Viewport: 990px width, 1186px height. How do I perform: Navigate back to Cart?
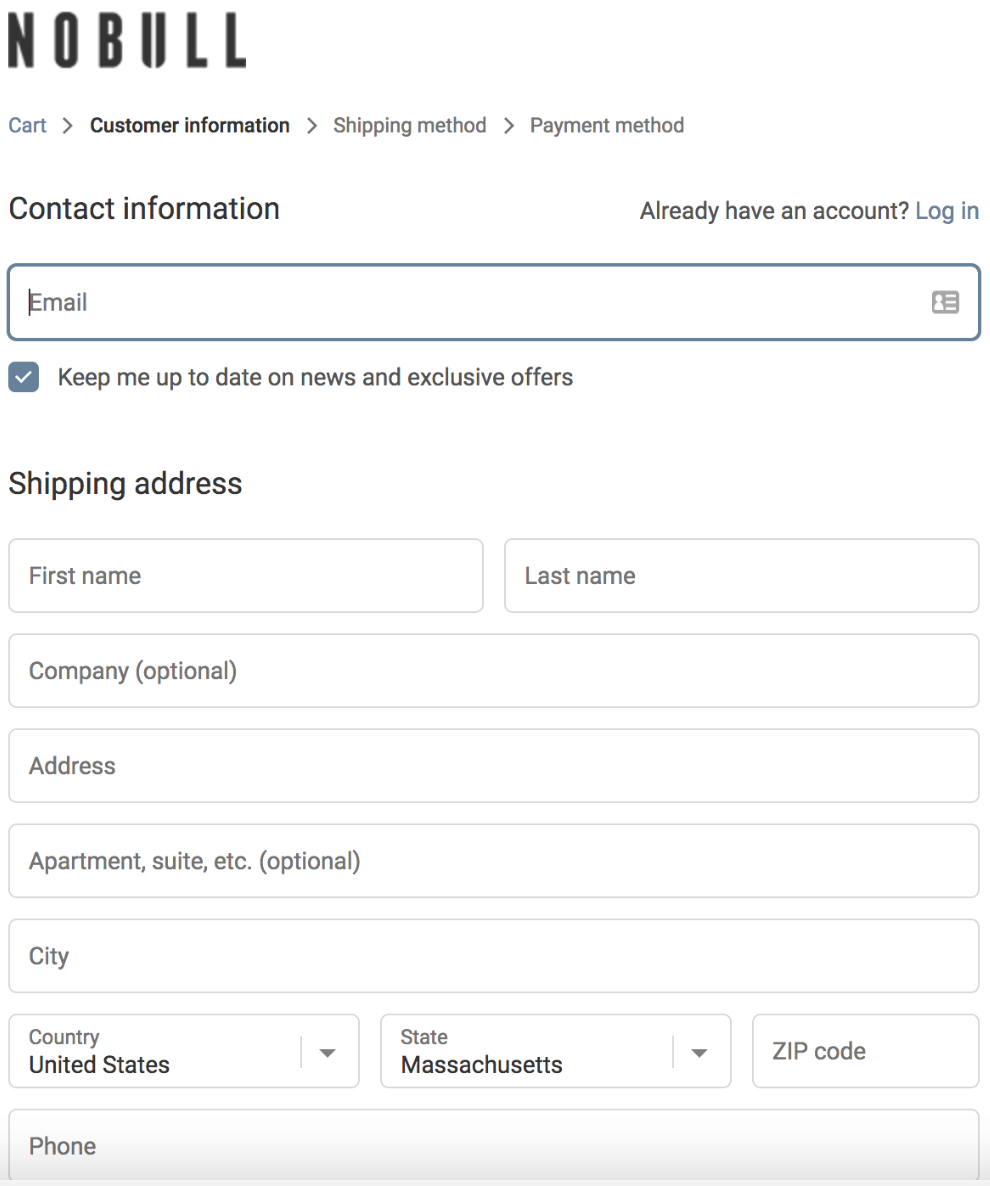click(27, 125)
